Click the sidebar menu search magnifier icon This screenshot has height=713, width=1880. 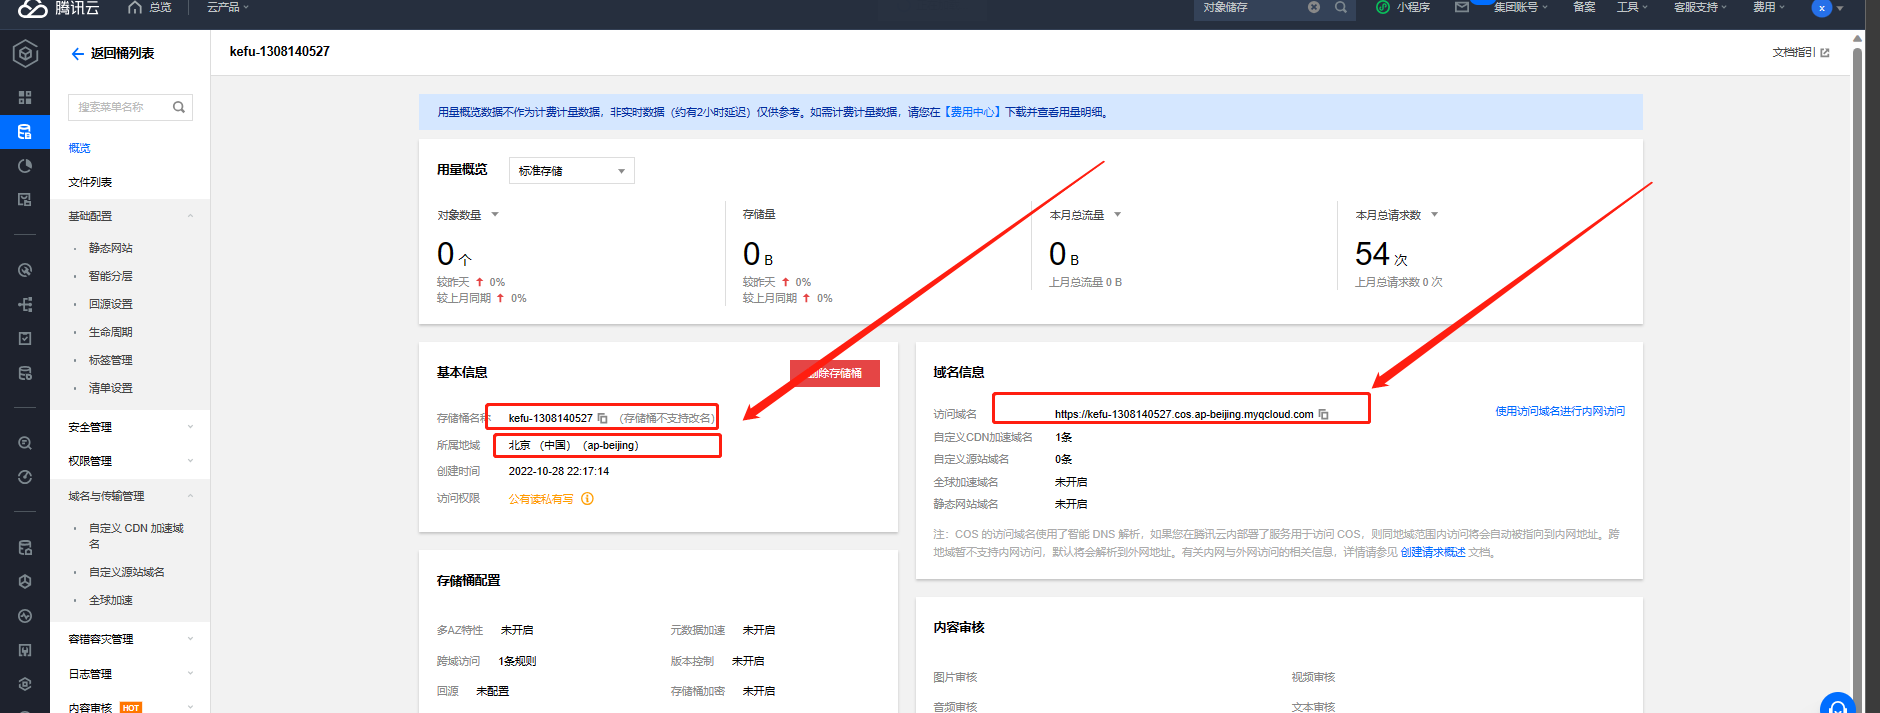point(179,107)
